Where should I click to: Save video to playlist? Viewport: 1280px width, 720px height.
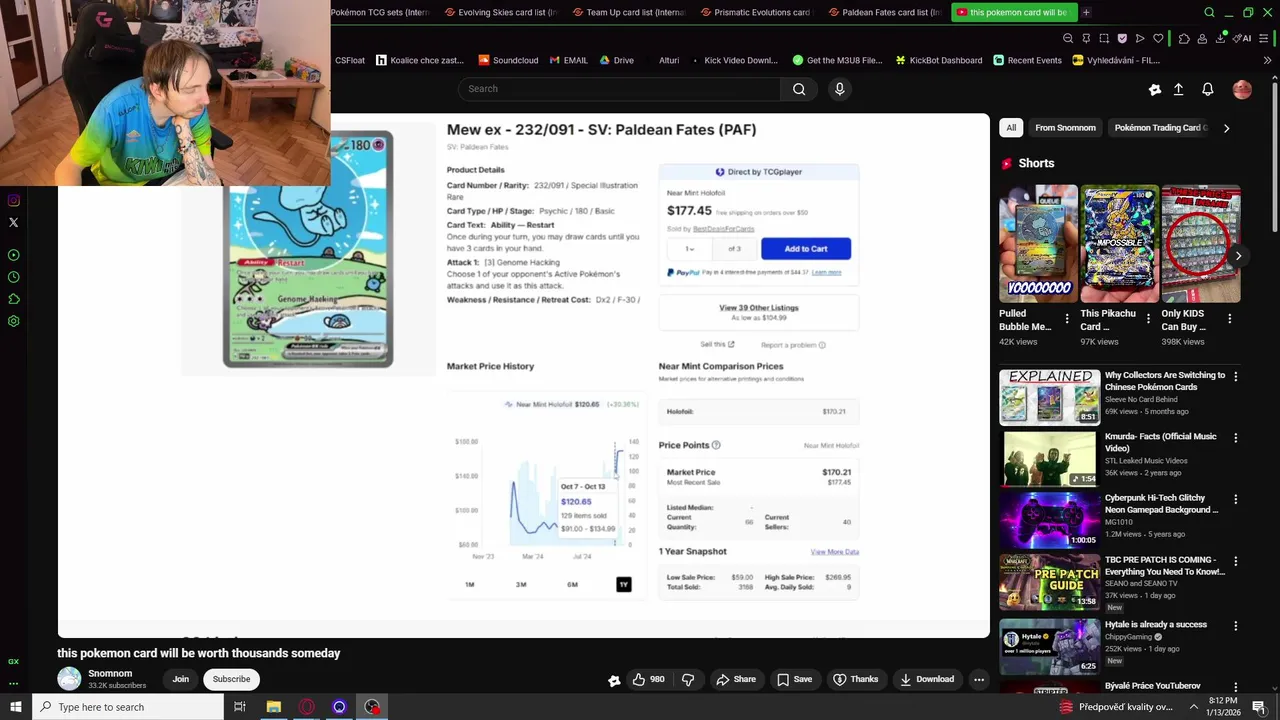794,679
